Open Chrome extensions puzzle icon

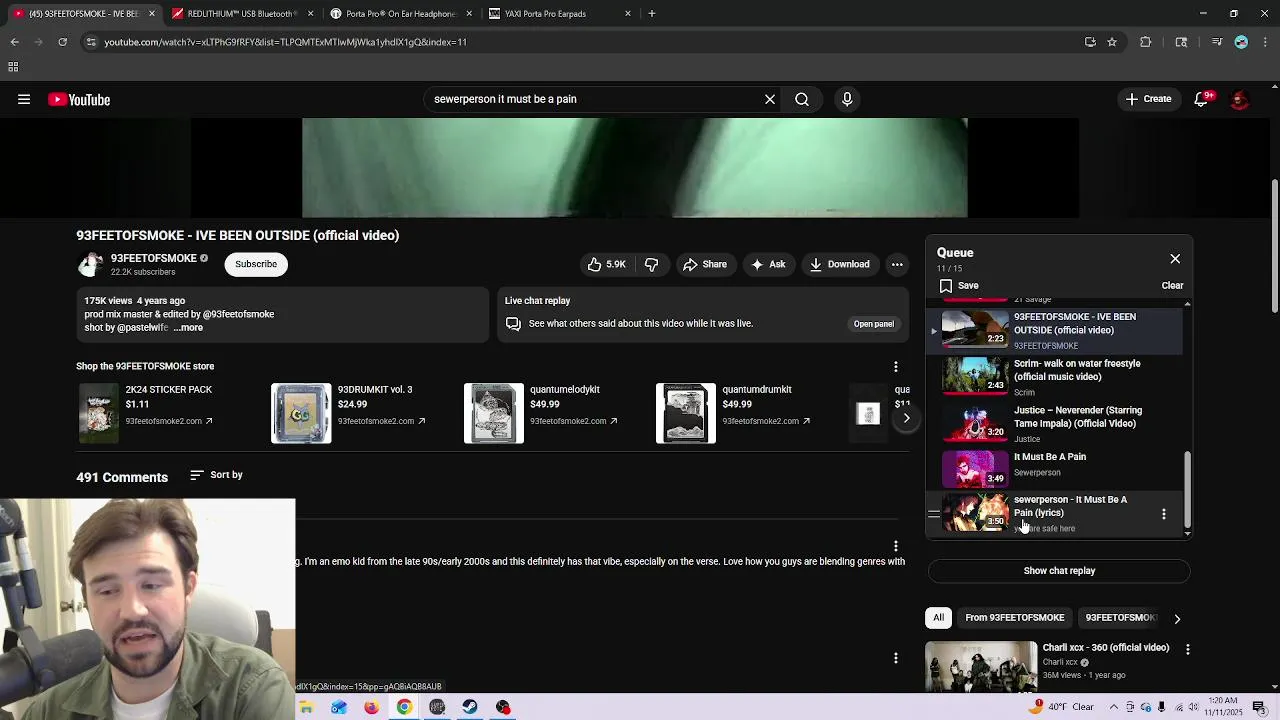pos(1146,42)
